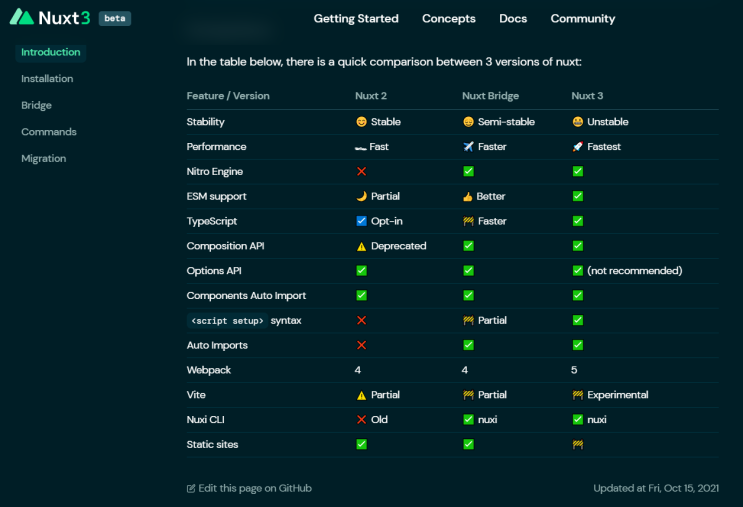743x507 pixels.
Task: Click Edit this page on GitHub
Action: [x=255, y=488]
